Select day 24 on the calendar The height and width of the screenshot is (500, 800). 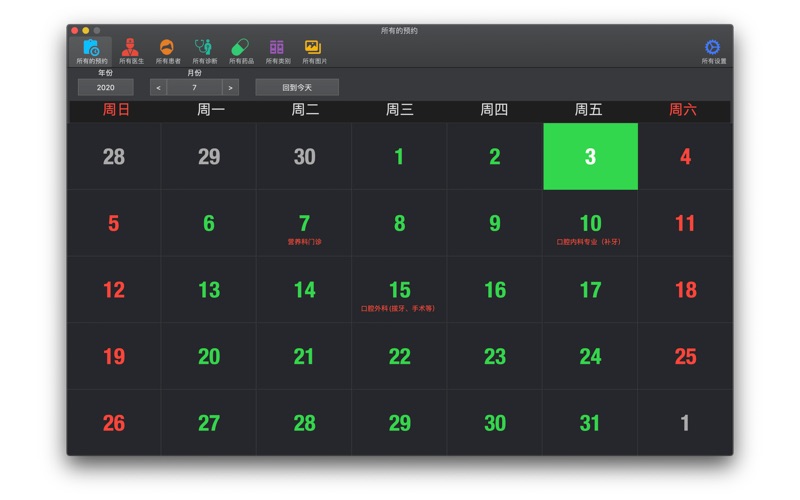pyautogui.click(x=590, y=356)
